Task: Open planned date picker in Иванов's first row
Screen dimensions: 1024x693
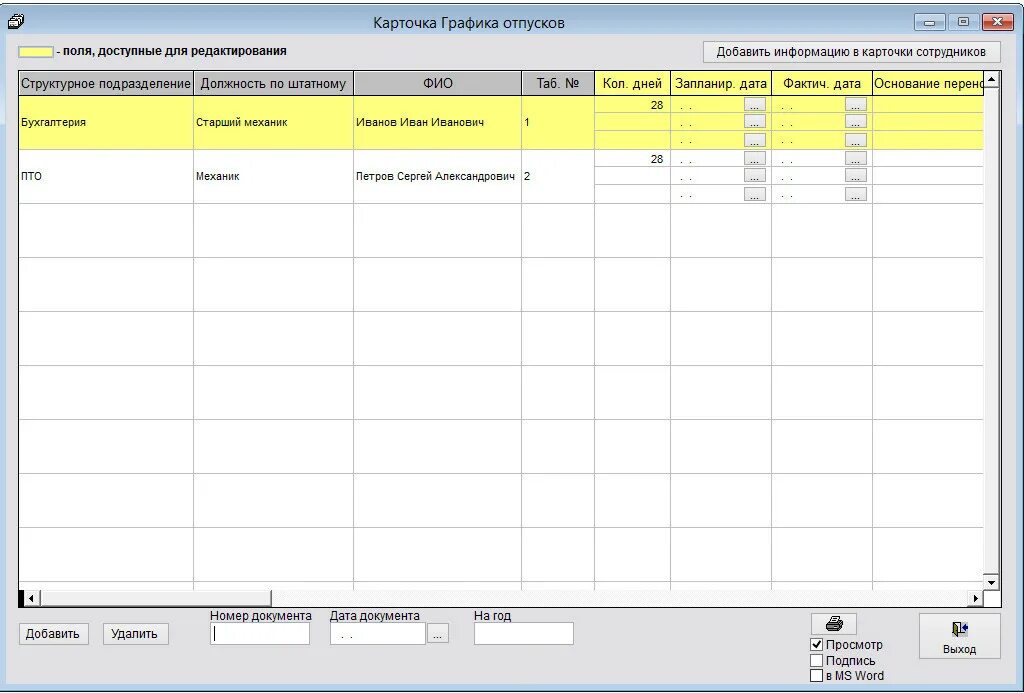Action: pyautogui.click(x=755, y=105)
